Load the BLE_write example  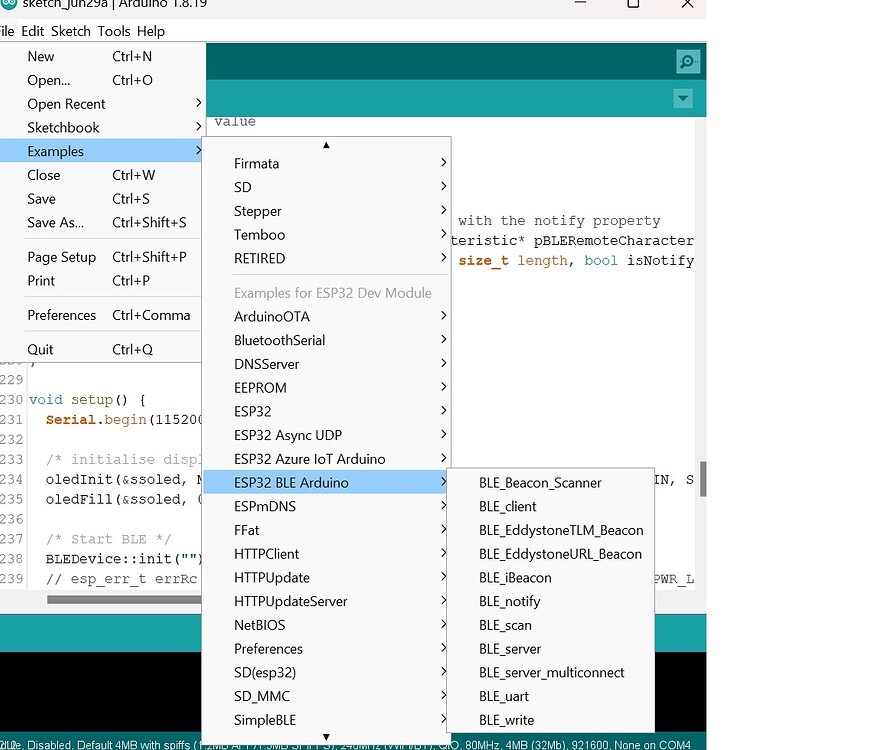(x=551, y=720)
